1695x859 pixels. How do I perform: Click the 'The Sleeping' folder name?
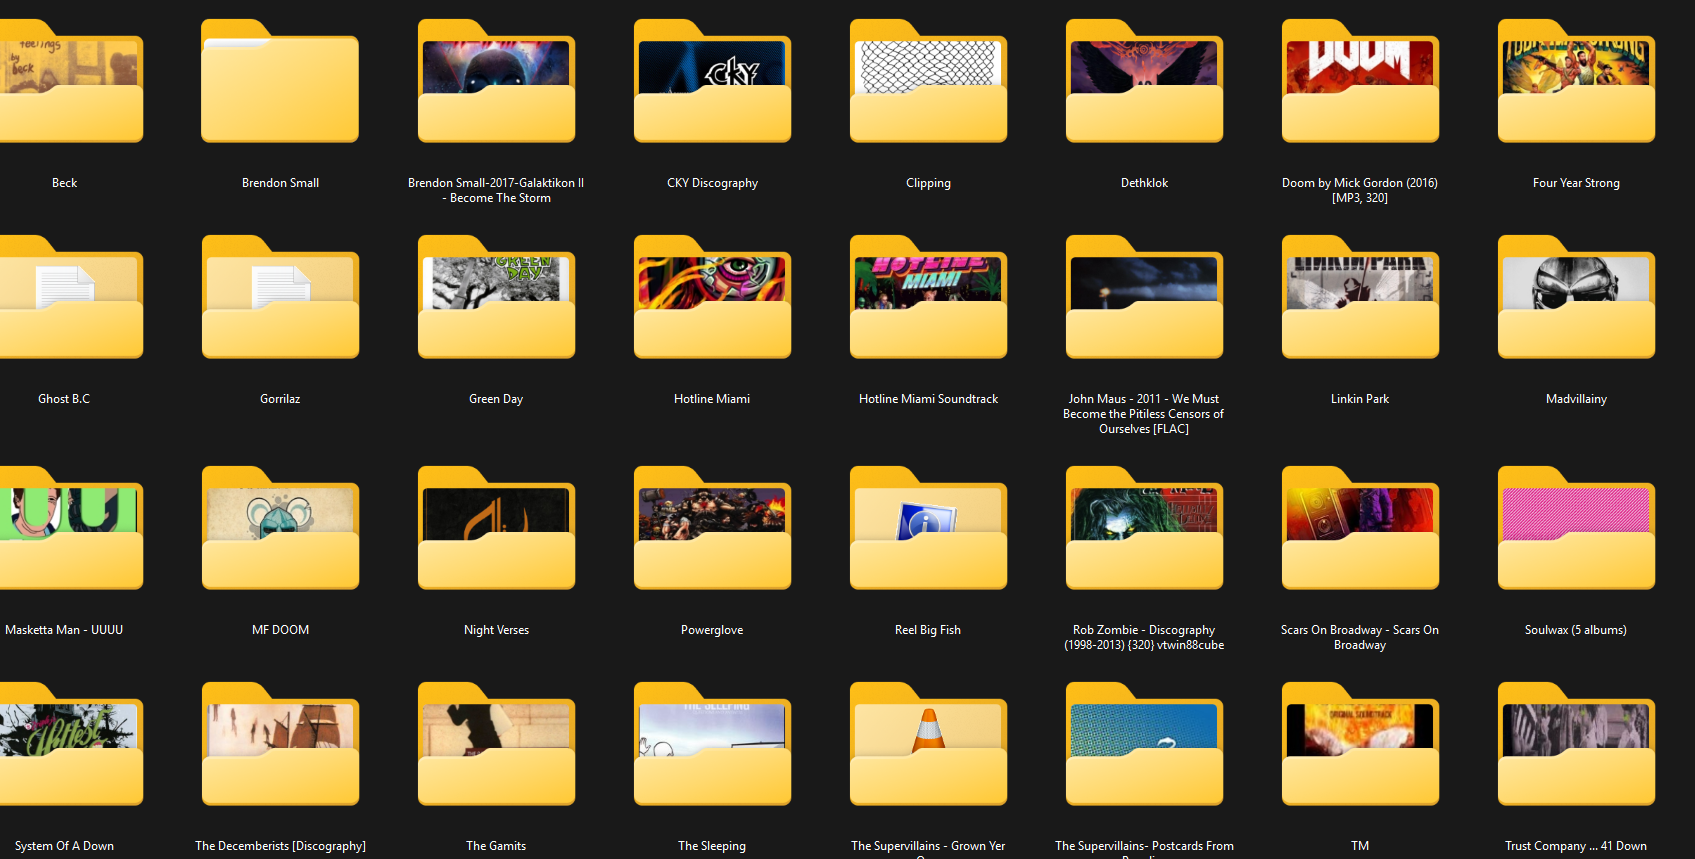coord(712,846)
